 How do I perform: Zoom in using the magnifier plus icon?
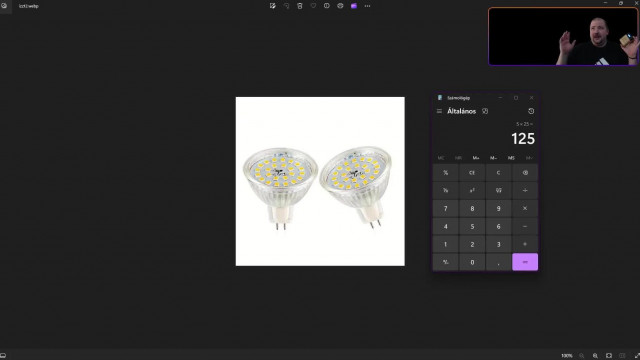coord(595,356)
